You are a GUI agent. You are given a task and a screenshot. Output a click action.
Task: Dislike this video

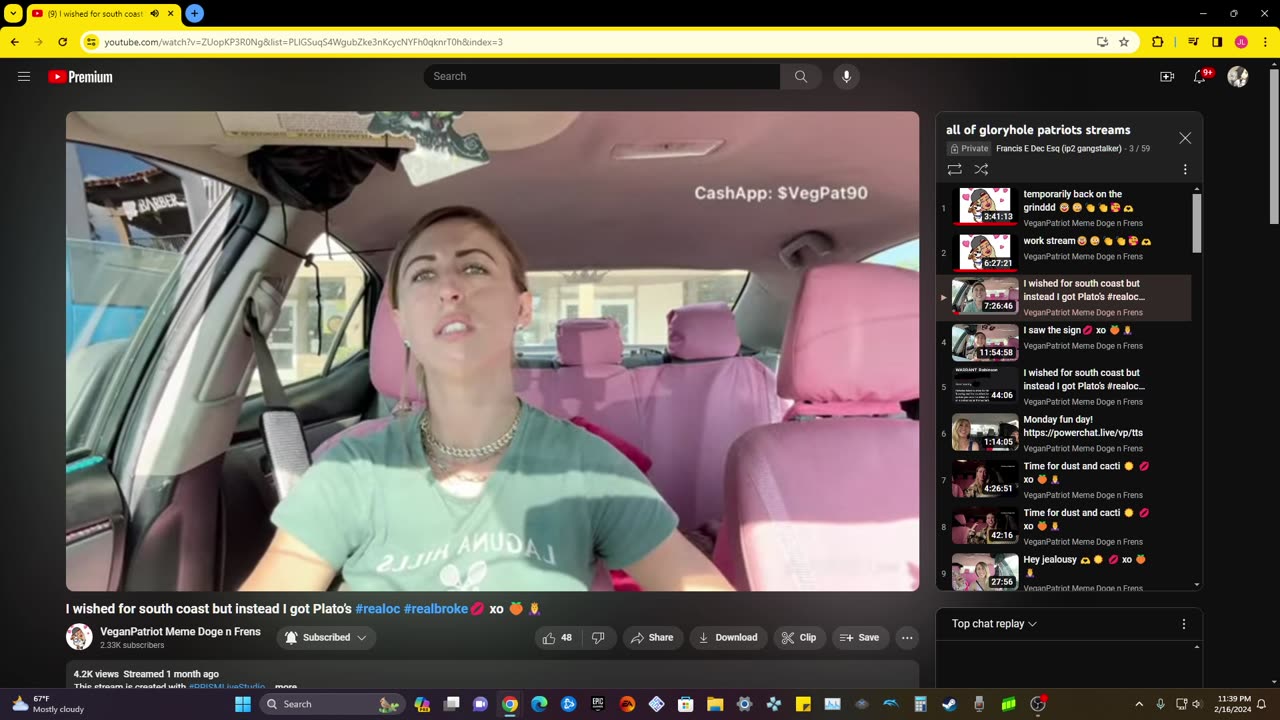coord(598,638)
